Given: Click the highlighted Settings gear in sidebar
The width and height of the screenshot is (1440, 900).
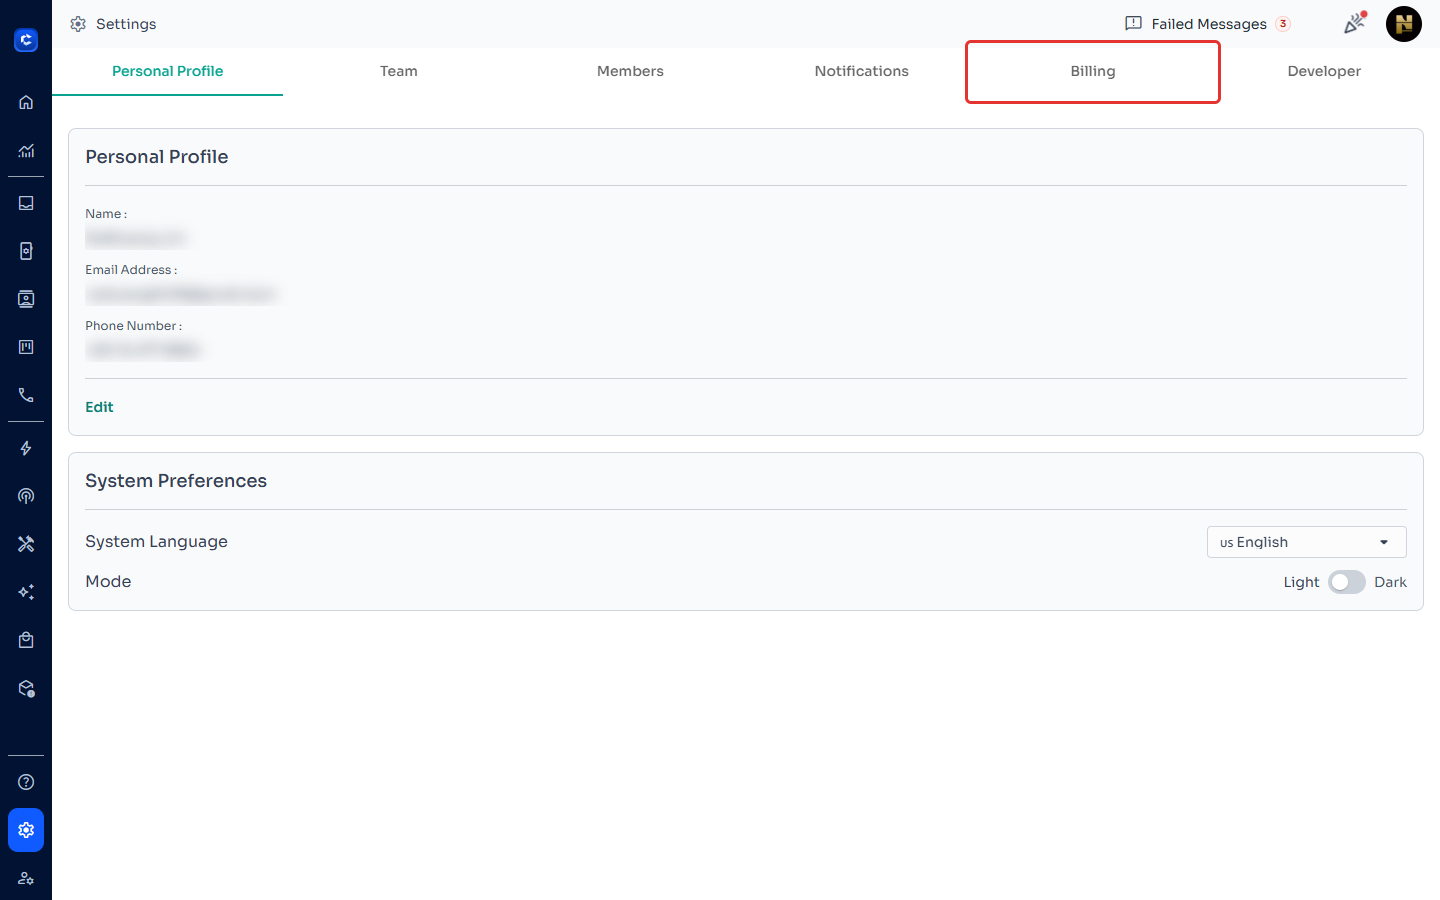Looking at the screenshot, I should click(x=26, y=830).
